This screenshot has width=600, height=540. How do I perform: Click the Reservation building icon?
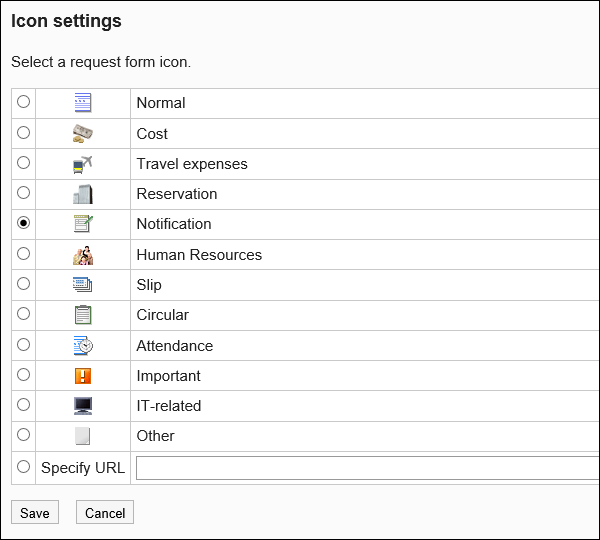pyautogui.click(x=83, y=194)
